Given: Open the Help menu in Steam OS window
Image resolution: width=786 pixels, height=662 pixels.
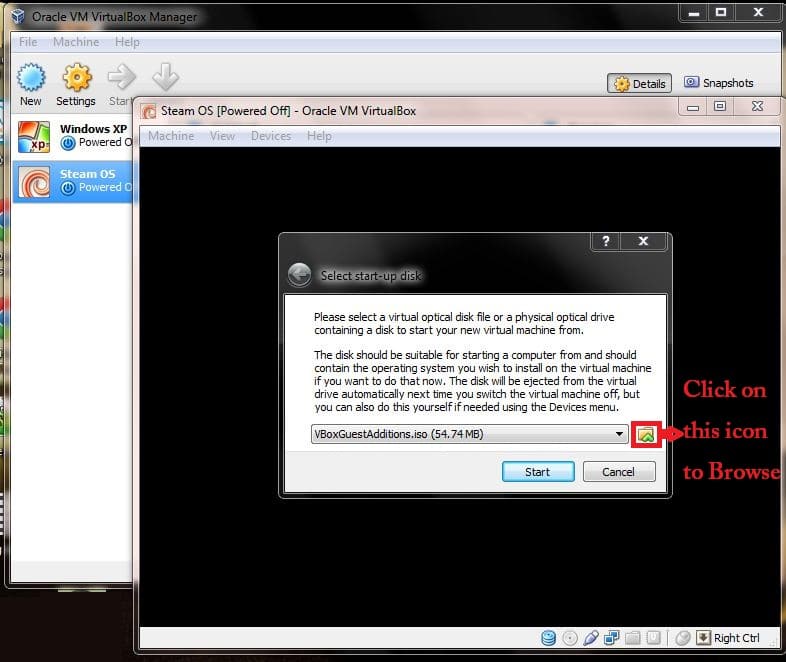Looking at the screenshot, I should [x=319, y=136].
